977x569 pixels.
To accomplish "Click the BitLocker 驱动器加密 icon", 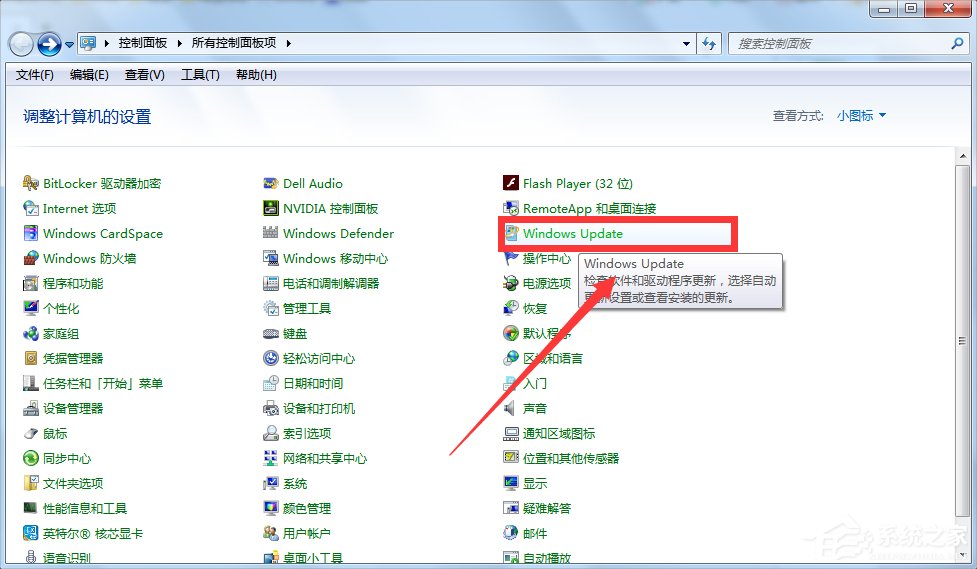I will click(x=31, y=184).
